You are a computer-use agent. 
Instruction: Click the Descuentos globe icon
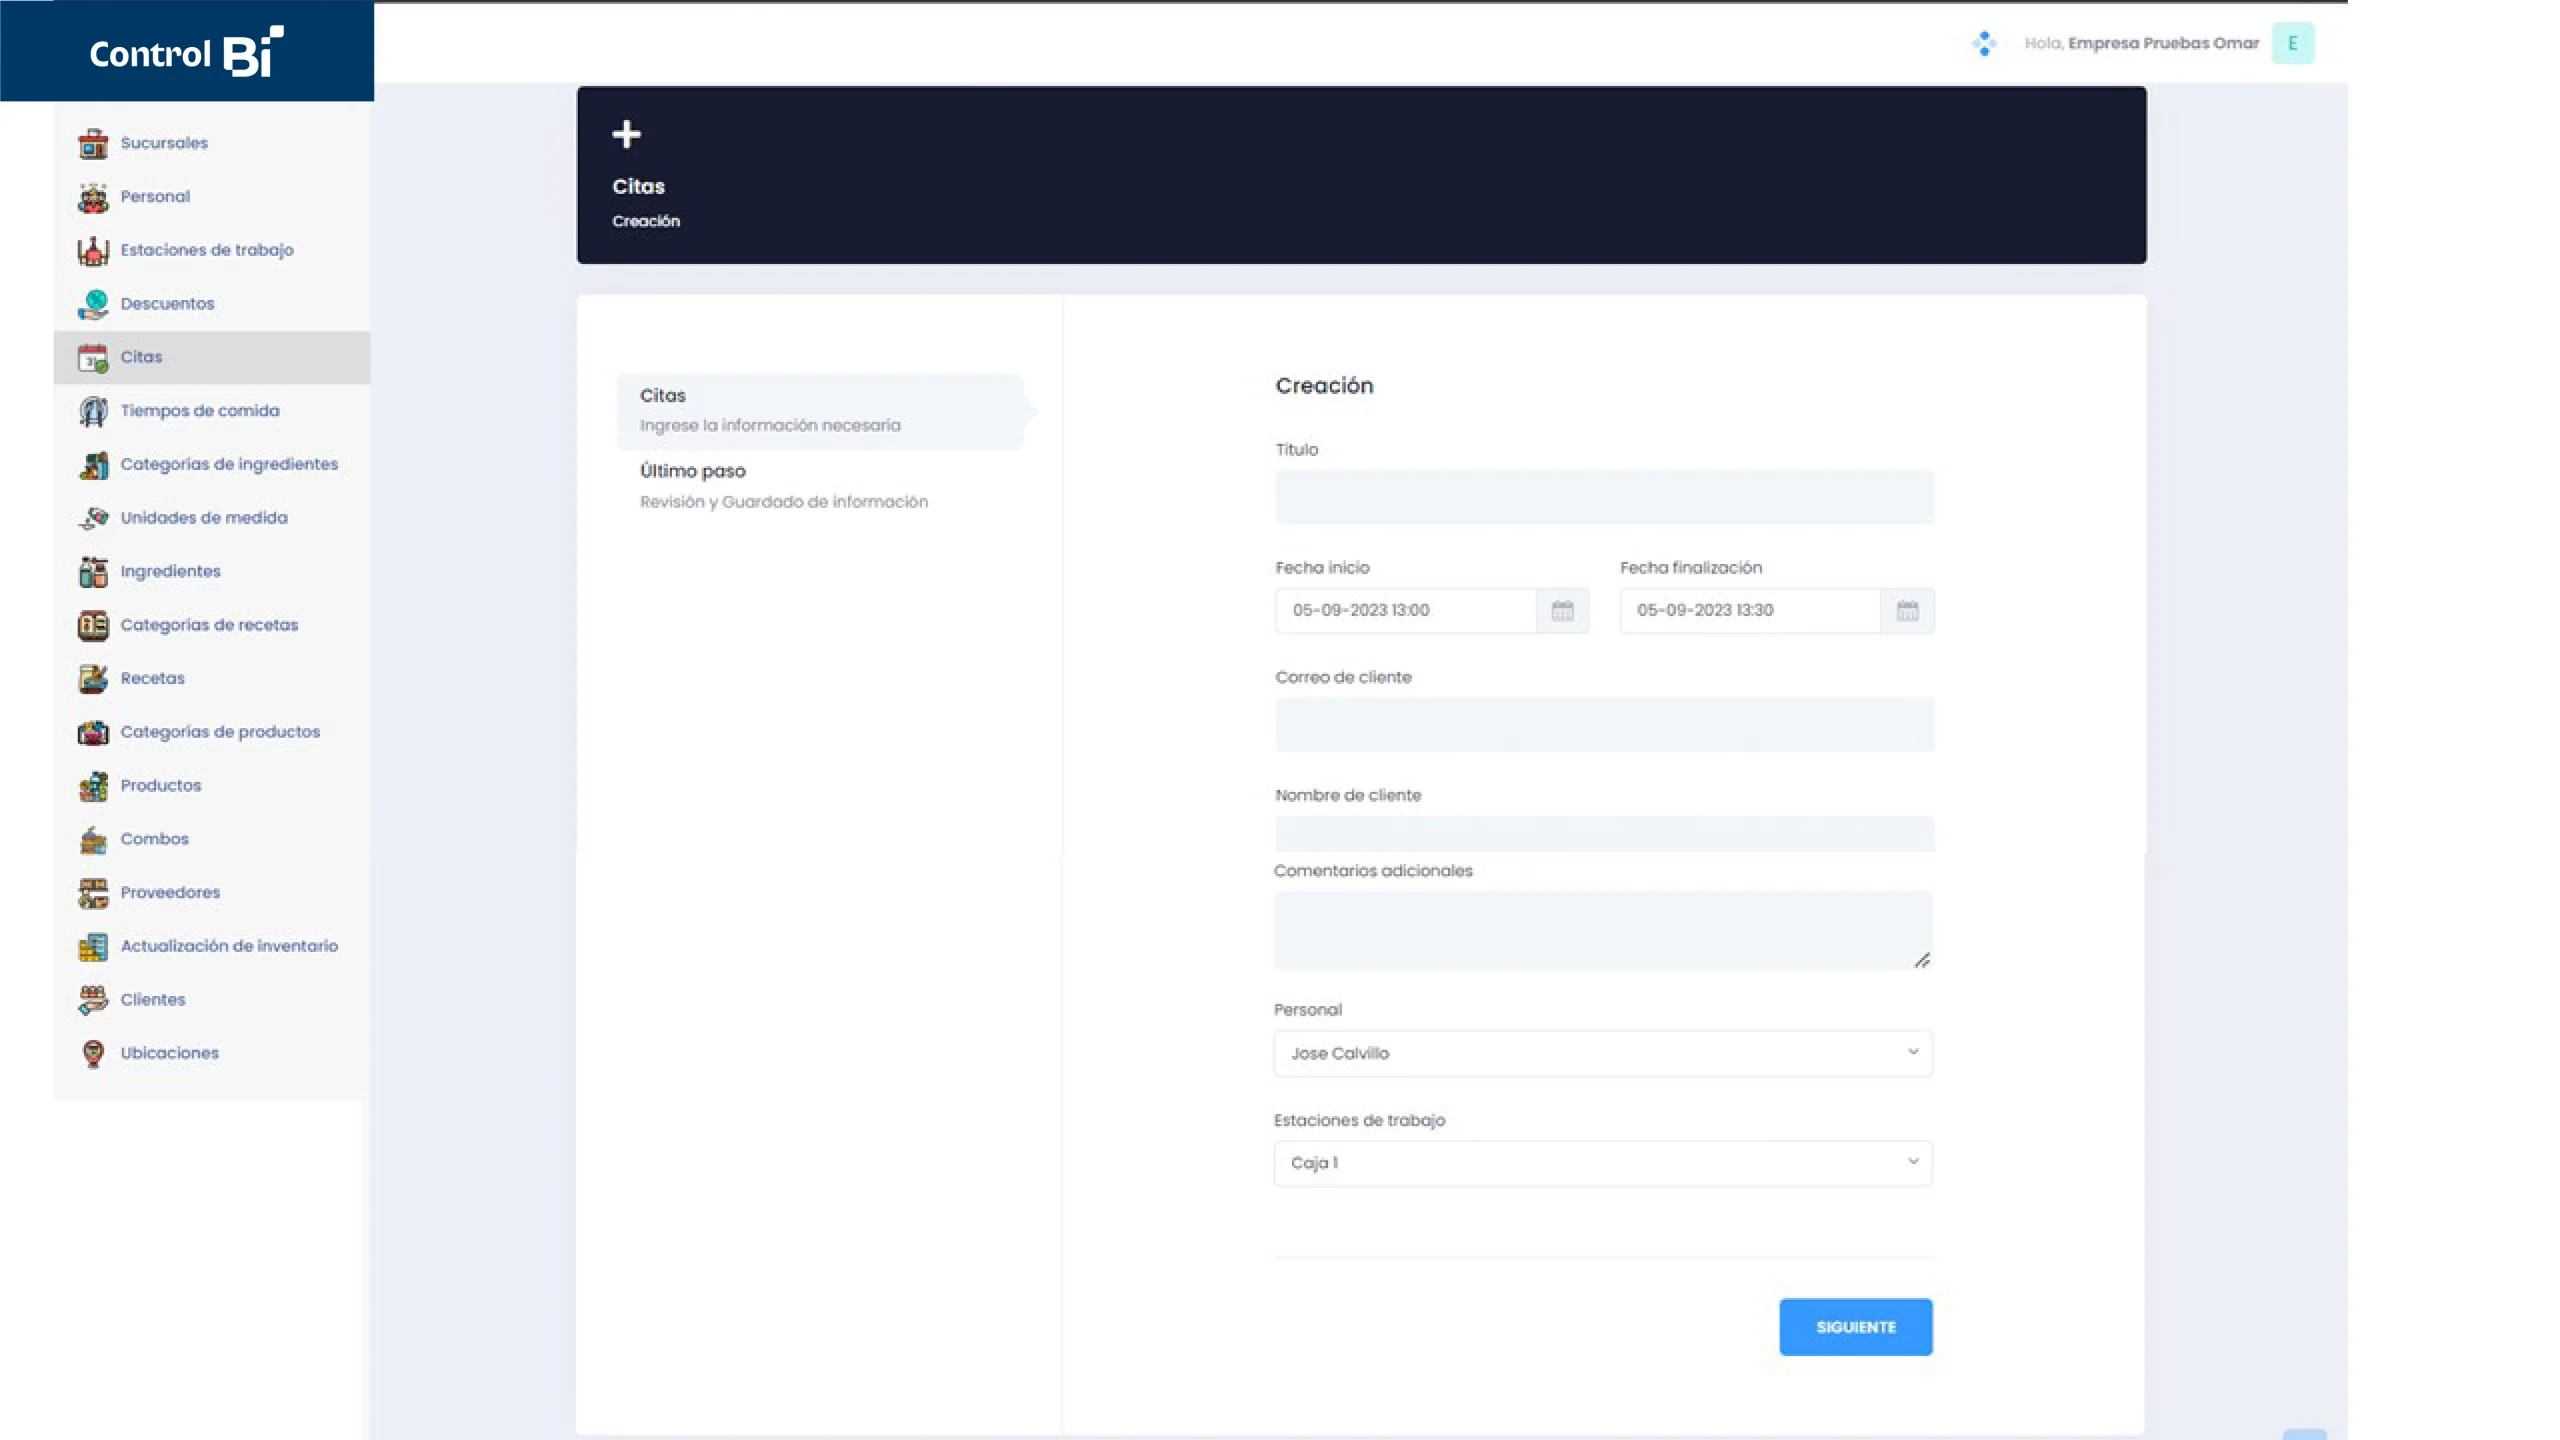tap(93, 304)
